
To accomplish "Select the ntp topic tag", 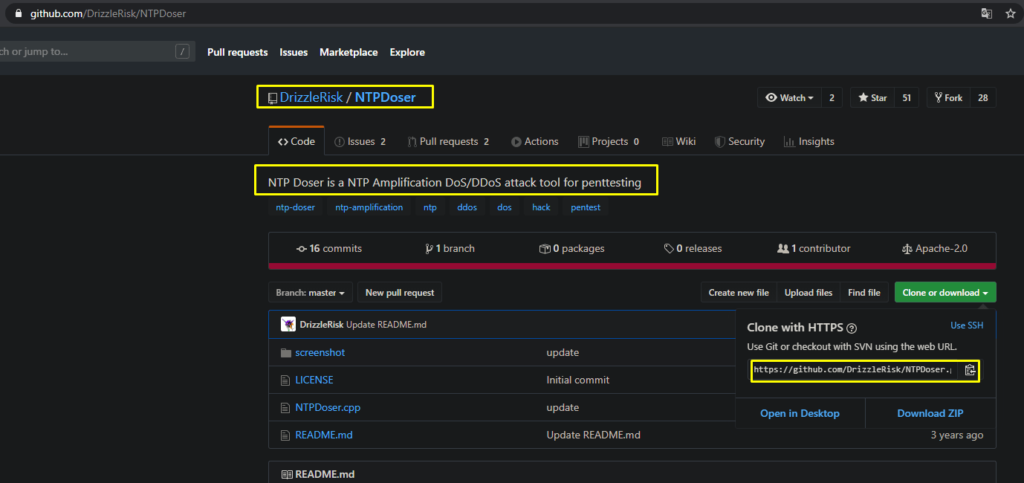I will point(430,208).
